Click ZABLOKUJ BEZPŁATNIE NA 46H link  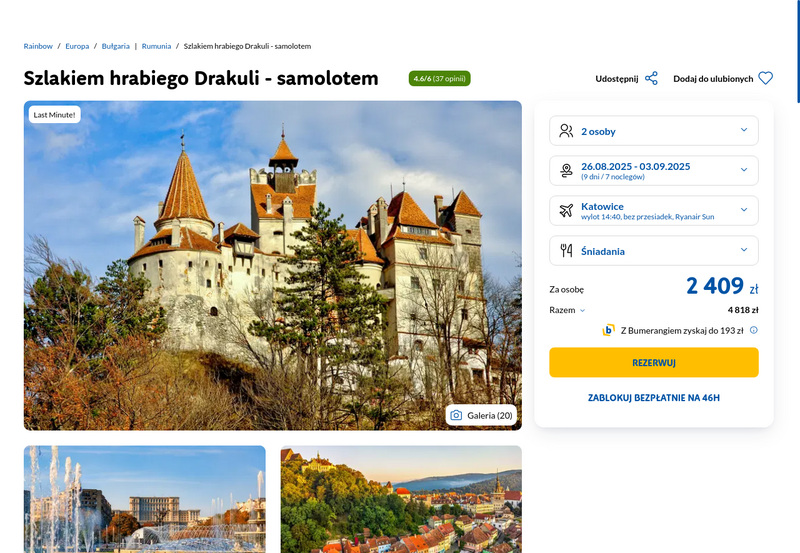[654, 397]
